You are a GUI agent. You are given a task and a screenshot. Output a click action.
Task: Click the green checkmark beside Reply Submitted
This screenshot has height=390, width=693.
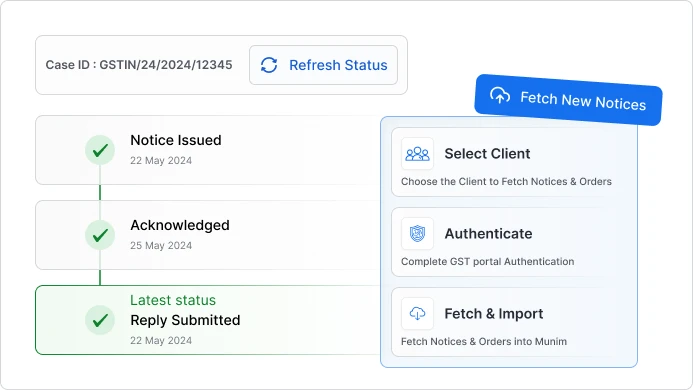(x=100, y=320)
